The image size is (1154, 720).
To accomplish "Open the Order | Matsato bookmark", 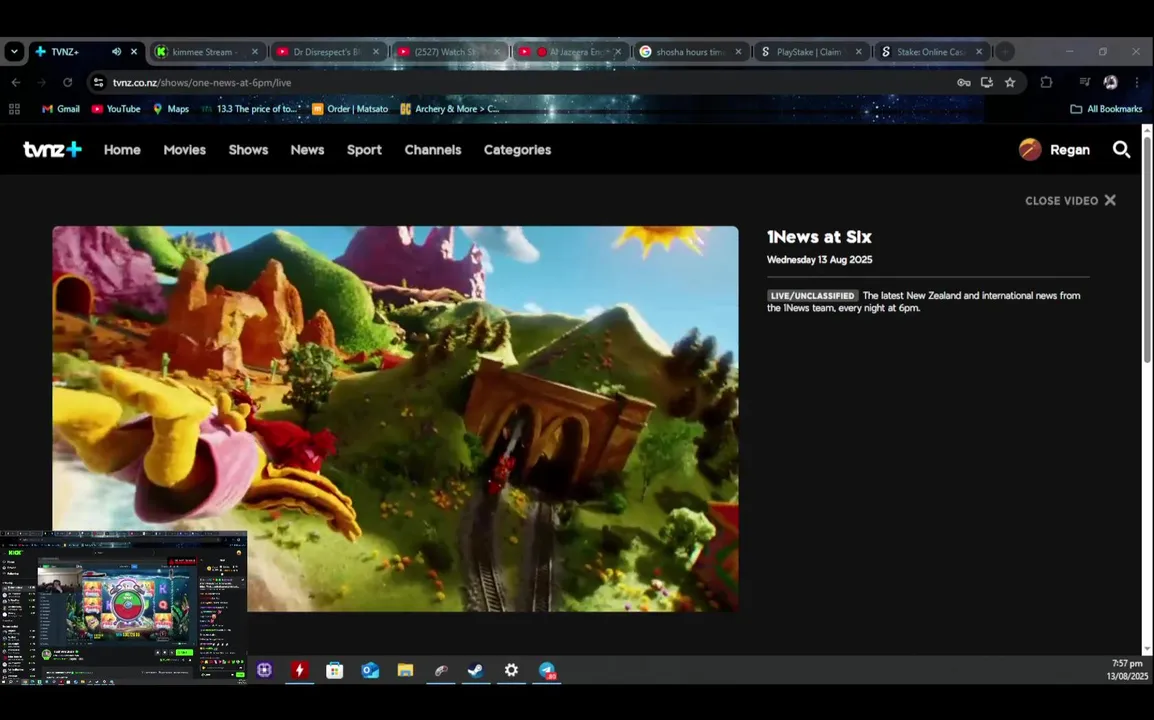I will [x=350, y=109].
